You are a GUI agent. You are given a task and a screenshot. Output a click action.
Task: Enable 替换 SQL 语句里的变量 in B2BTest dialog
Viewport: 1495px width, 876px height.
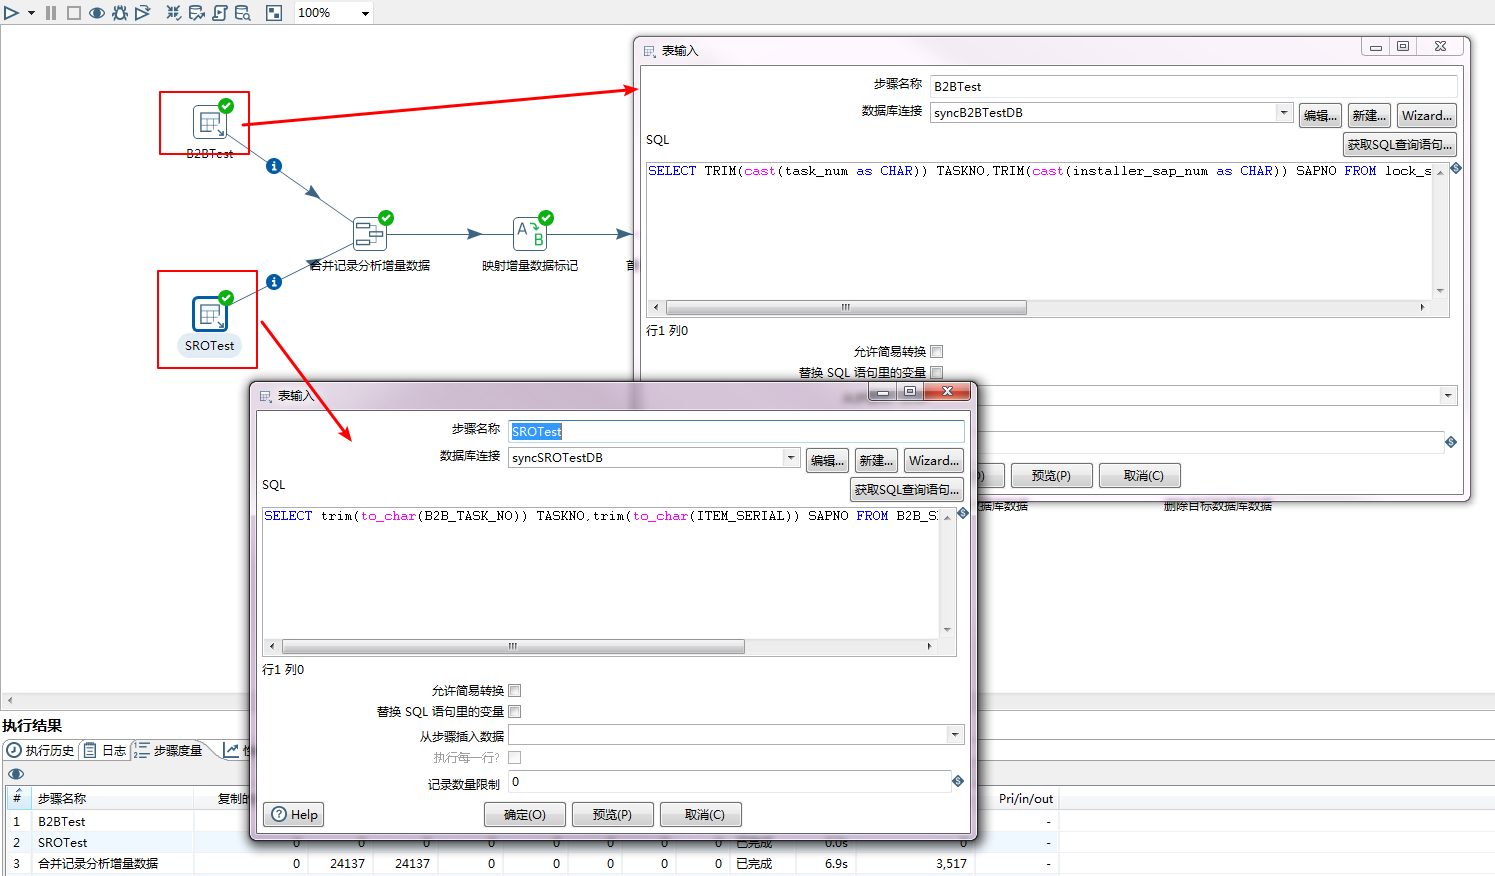click(x=937, y=372)
